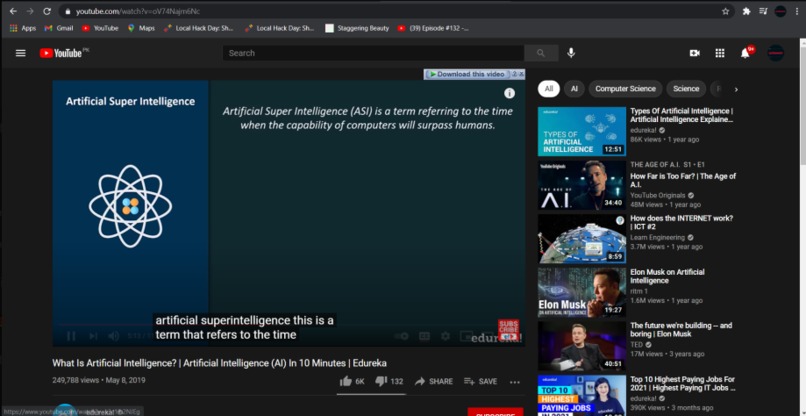
Task: Open Top 10 Highest Paying Jobs title
Action: point(683,384)
